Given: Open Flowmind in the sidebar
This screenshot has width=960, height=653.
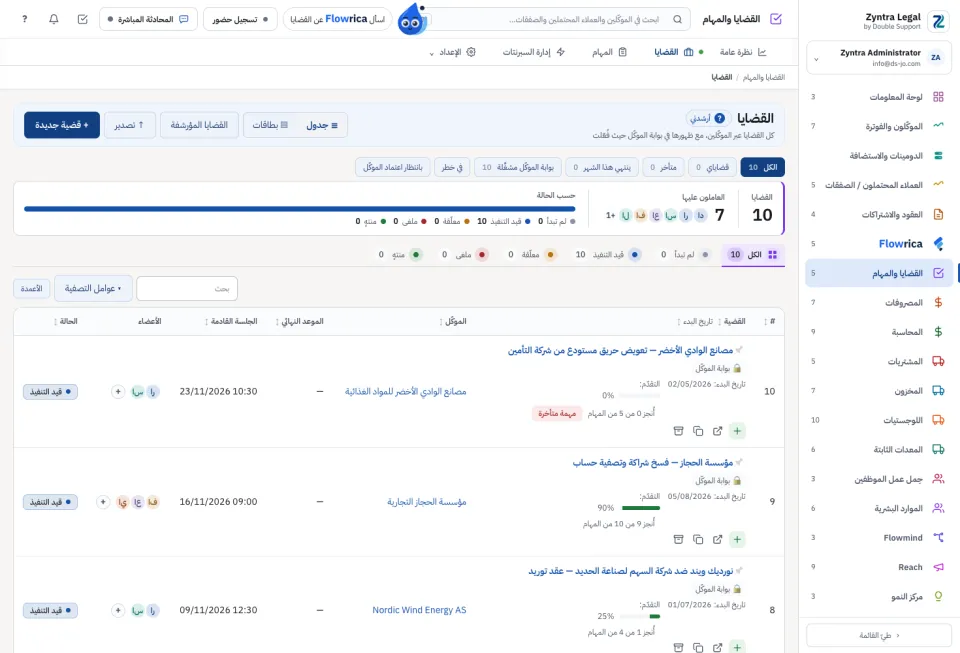Looking at the screenshot, I should point(879,537).
